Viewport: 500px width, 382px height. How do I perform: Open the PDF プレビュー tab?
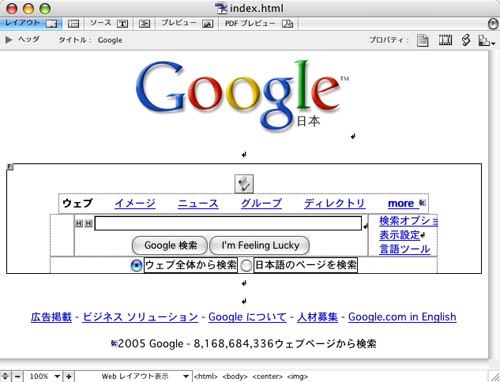click(259, 23)
